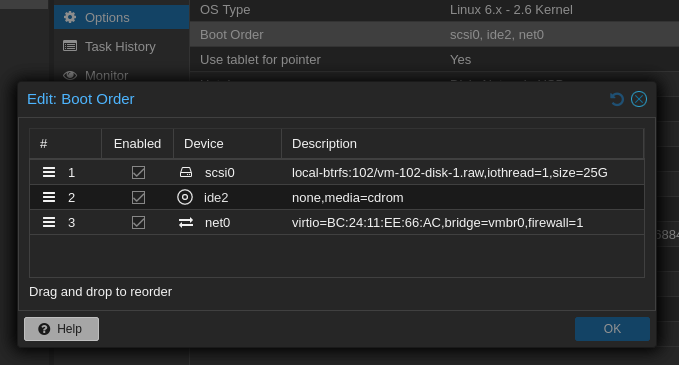Click the Enabled column header
679x365 pixels.
tap(137, 144)
